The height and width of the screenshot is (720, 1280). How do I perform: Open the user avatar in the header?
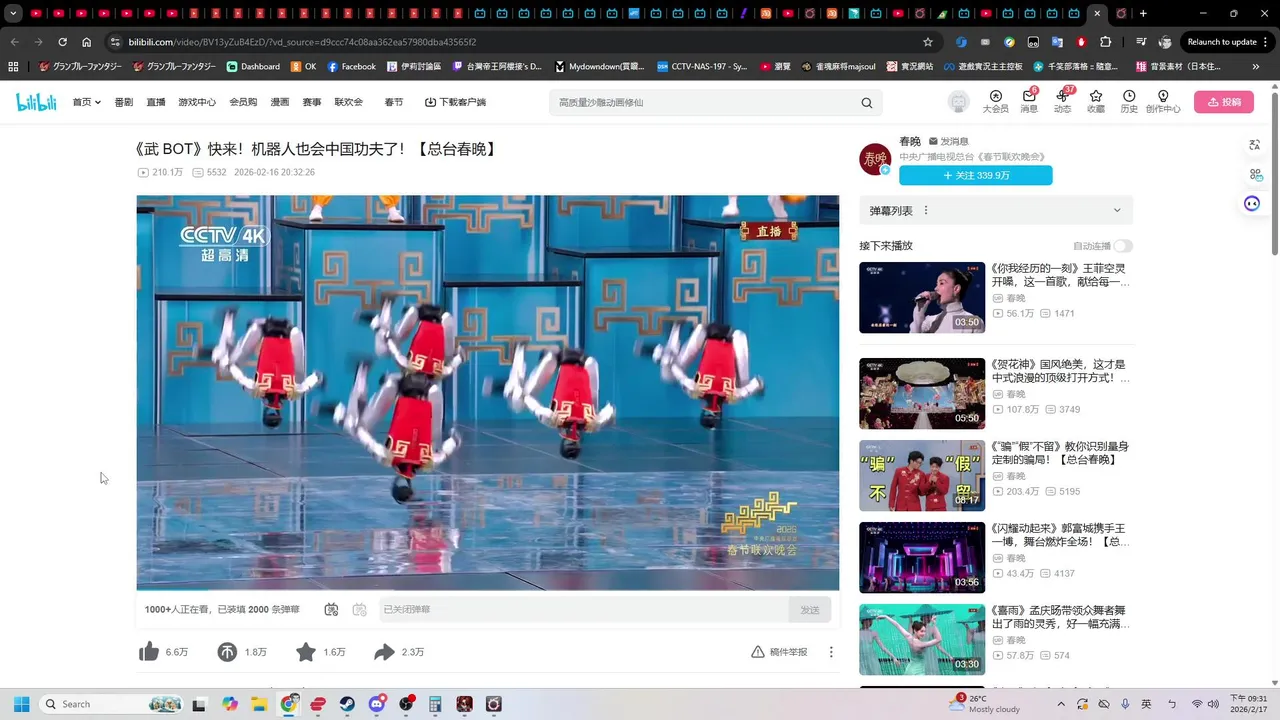point(959,102)
